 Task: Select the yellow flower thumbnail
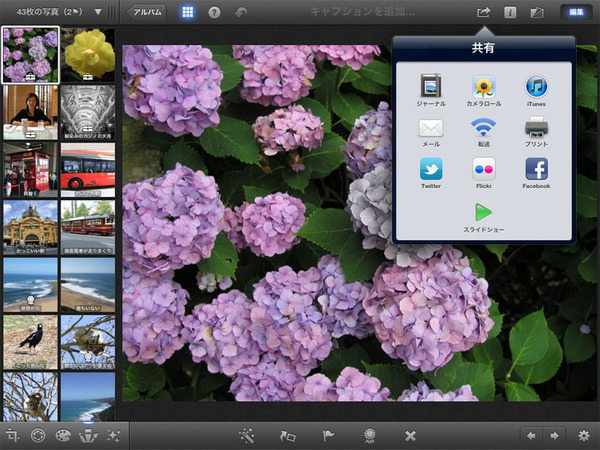click(88, 55)
